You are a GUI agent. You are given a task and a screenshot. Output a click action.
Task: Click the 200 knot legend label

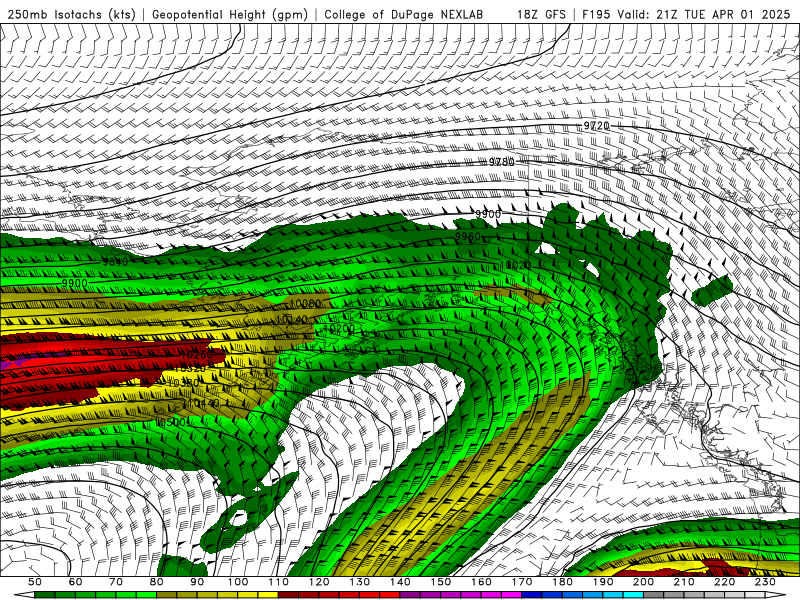tap(643, 582)
